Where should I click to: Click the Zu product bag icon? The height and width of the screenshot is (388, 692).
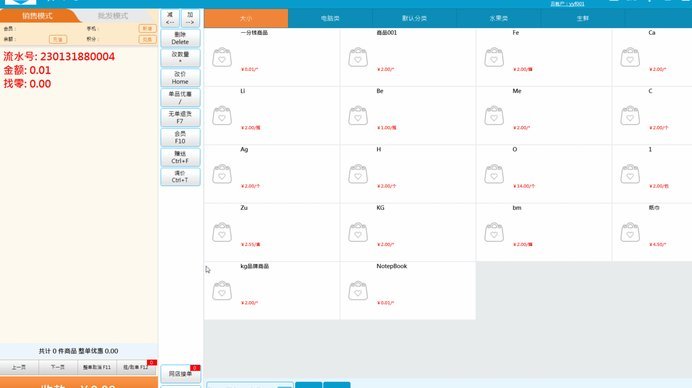tap(222, 233)
